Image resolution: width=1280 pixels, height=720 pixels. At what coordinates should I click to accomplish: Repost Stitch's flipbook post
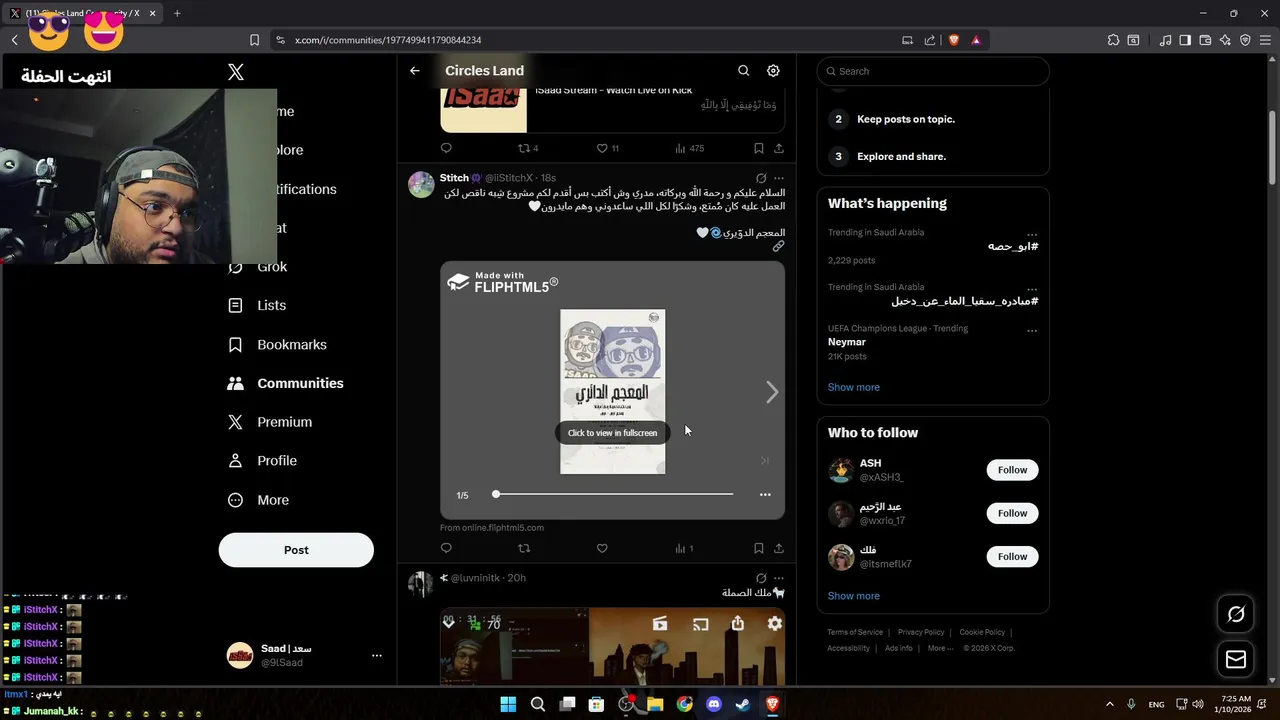(x=524, y=548)
